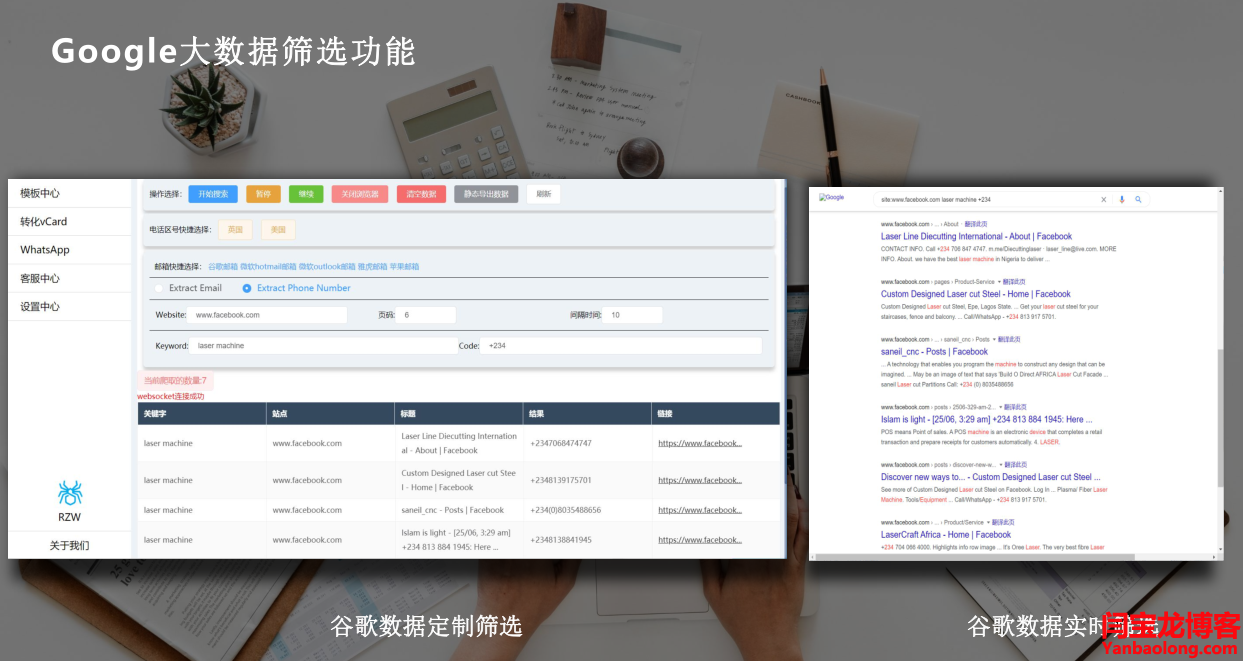Open the WhatsApp sidebar item
The height and width of the screenshot is (661, 1243).
45,250
